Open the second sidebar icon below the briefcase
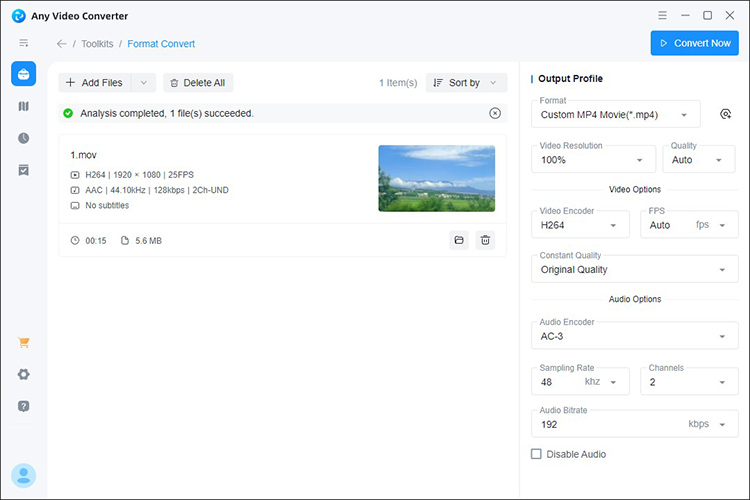The height and width of the screenshot is (500, 750). click(23, 106)
